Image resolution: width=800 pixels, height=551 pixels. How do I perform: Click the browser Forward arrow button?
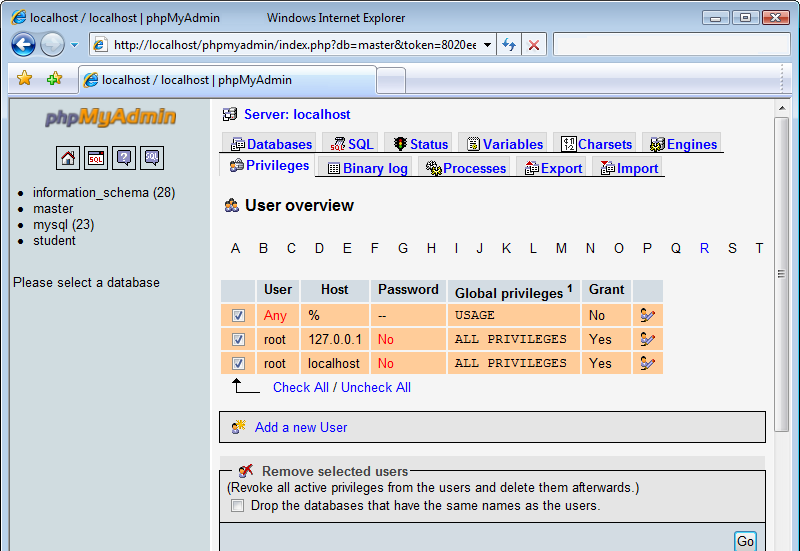point(52,44)
